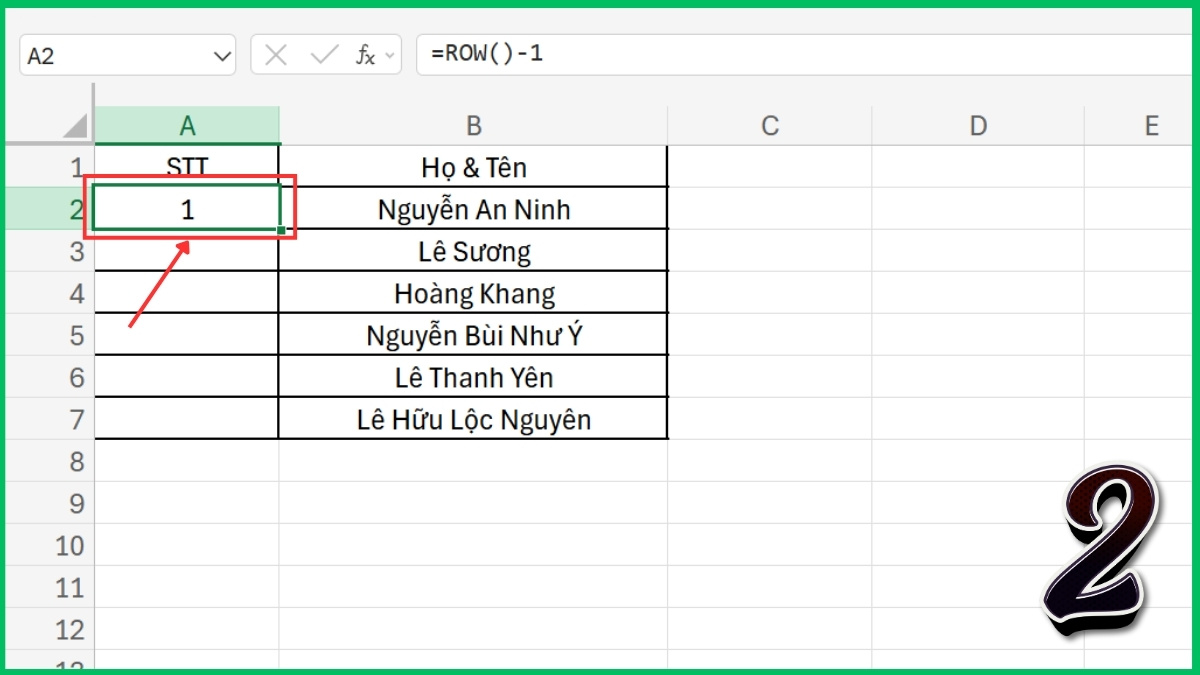Click cell C1 next to Họ & Tên
This screenshot has height=675, width=1200.
[x=770, y=167]
